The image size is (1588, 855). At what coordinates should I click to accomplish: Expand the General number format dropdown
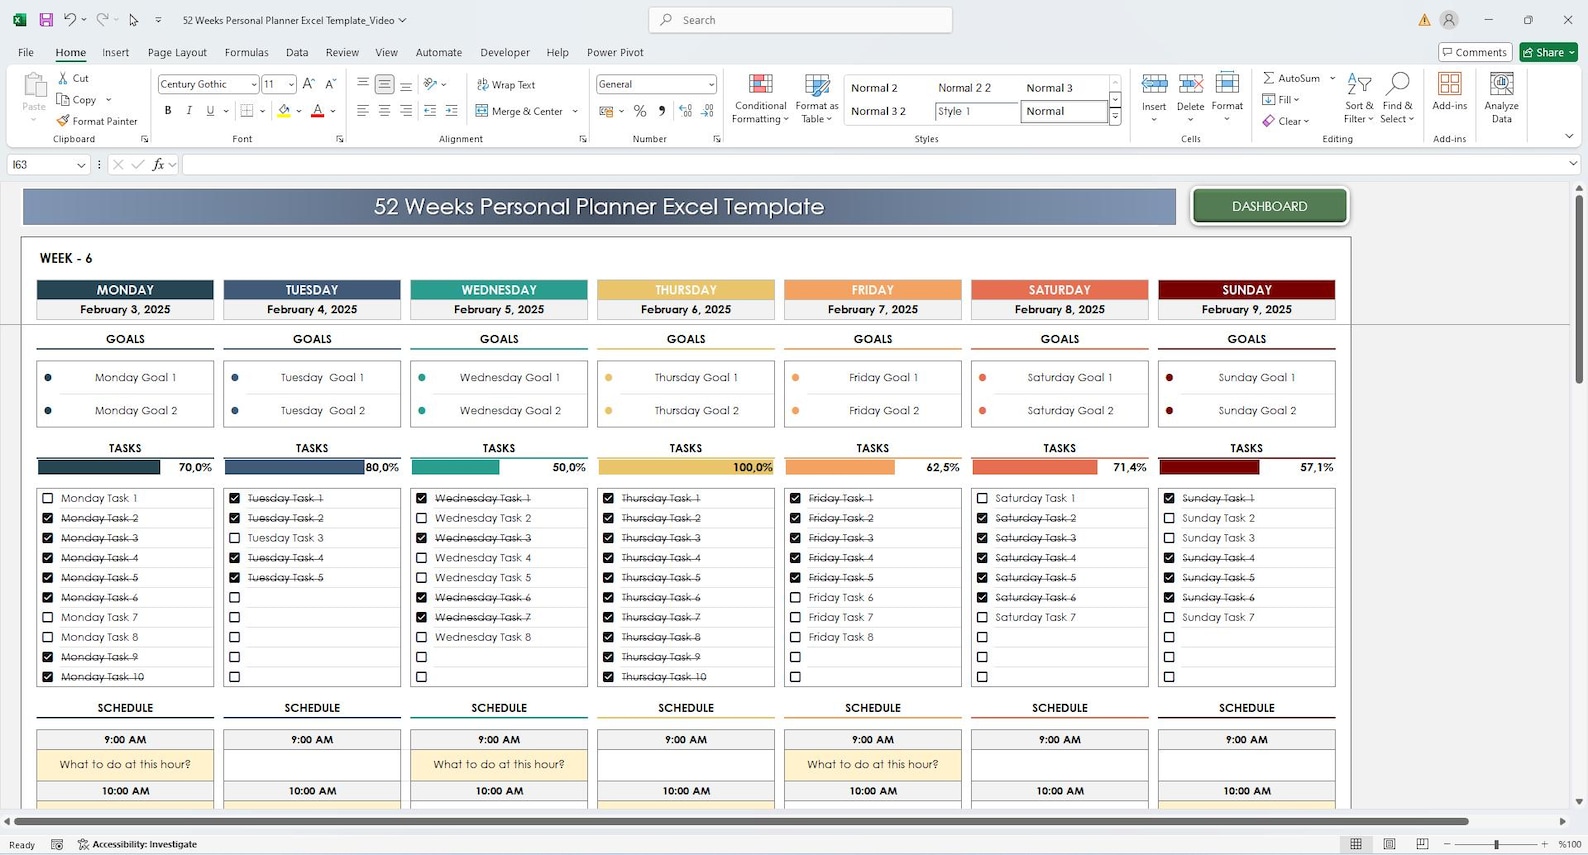coord(711,84)
